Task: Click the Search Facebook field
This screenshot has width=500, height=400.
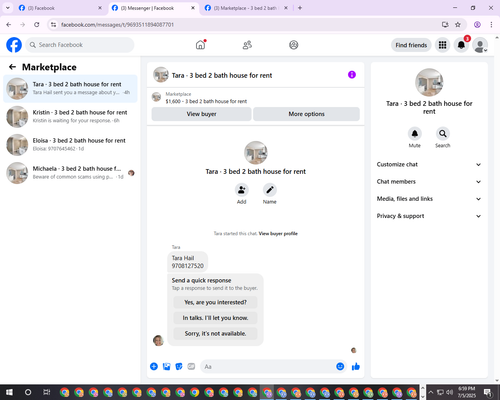Action: [80, 45]
